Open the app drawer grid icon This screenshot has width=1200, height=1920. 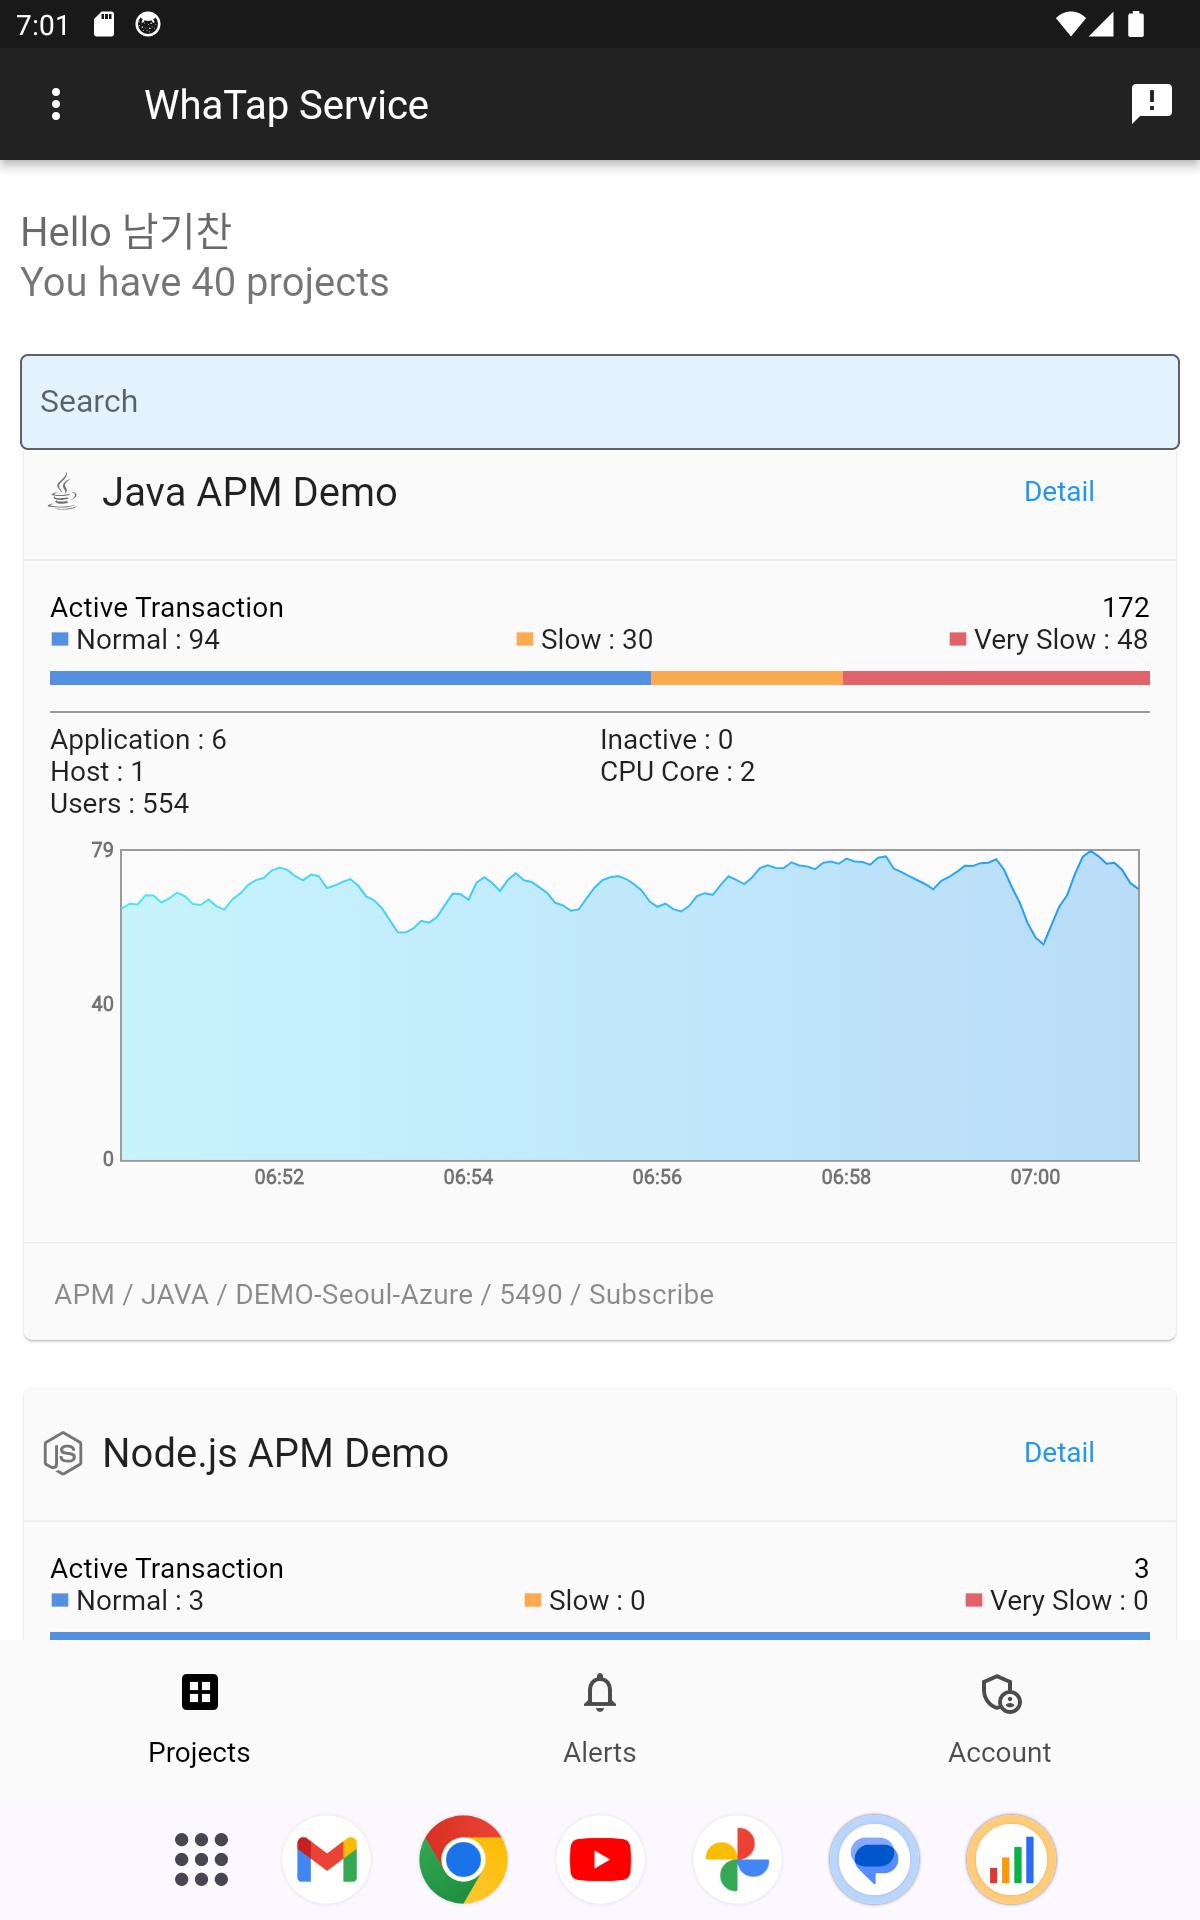coord(201,1860)
